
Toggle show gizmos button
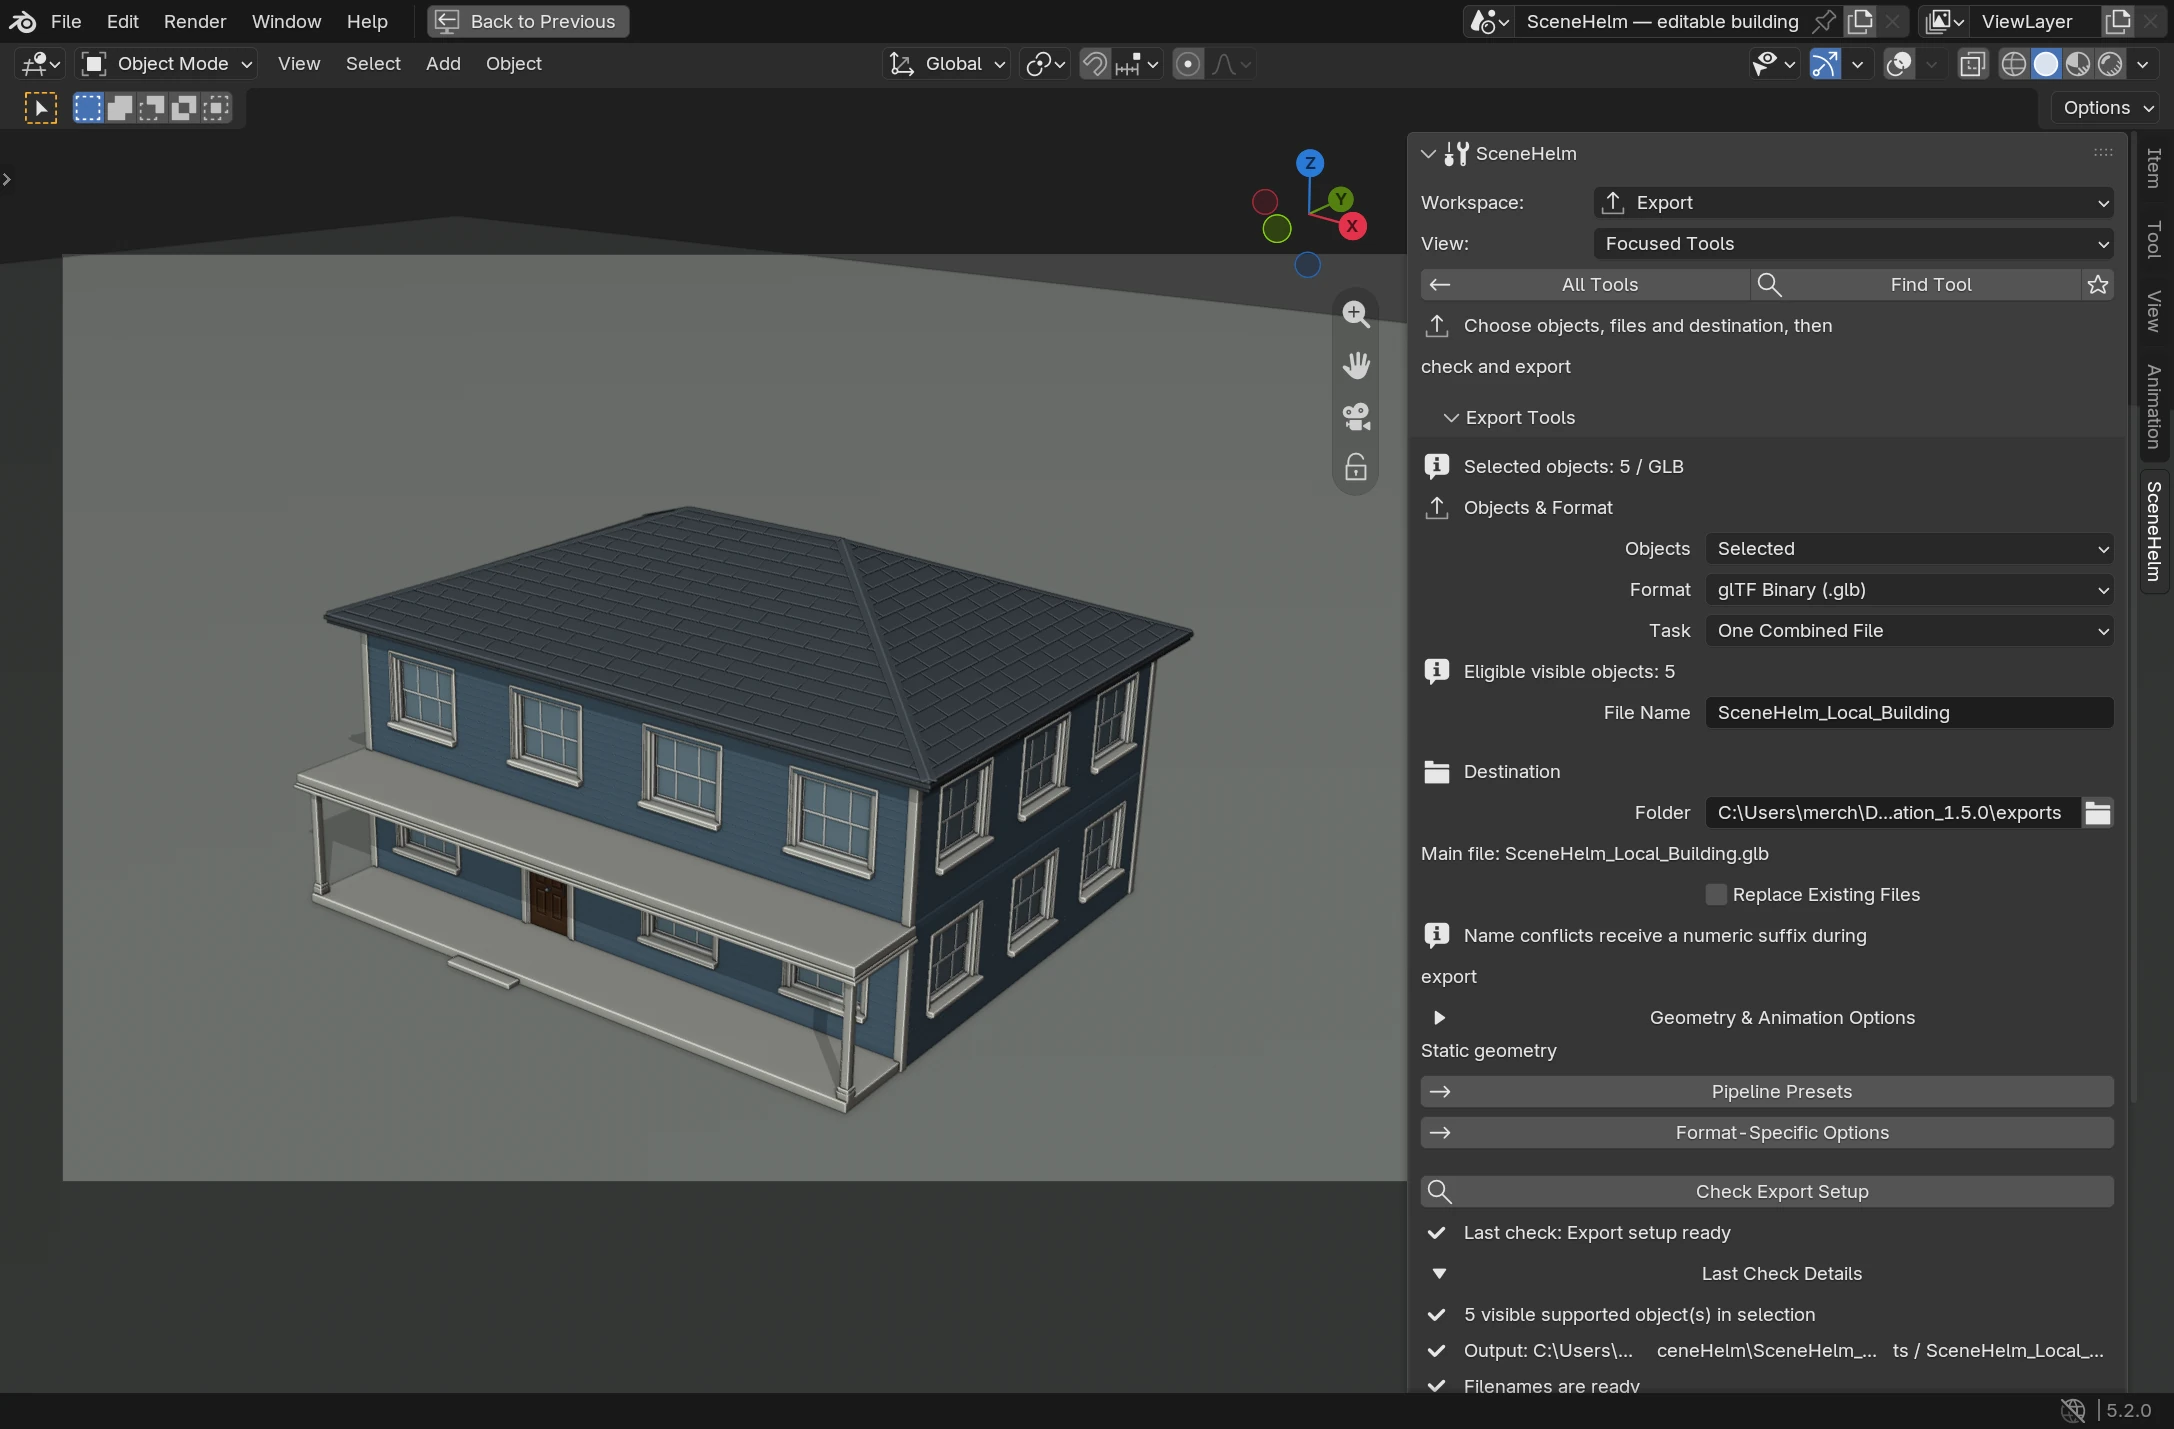click(1824, 64)
